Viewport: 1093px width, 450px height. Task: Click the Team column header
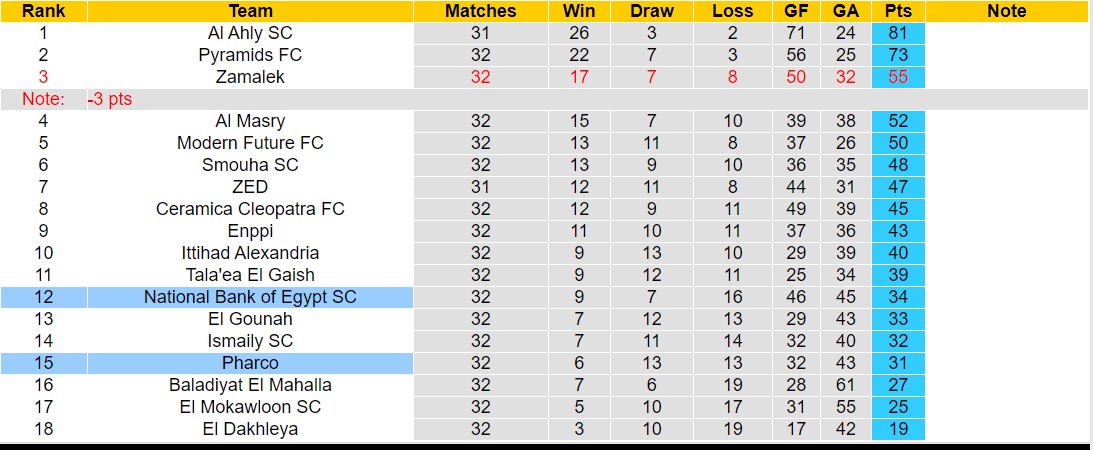click(x=250, y=11)
